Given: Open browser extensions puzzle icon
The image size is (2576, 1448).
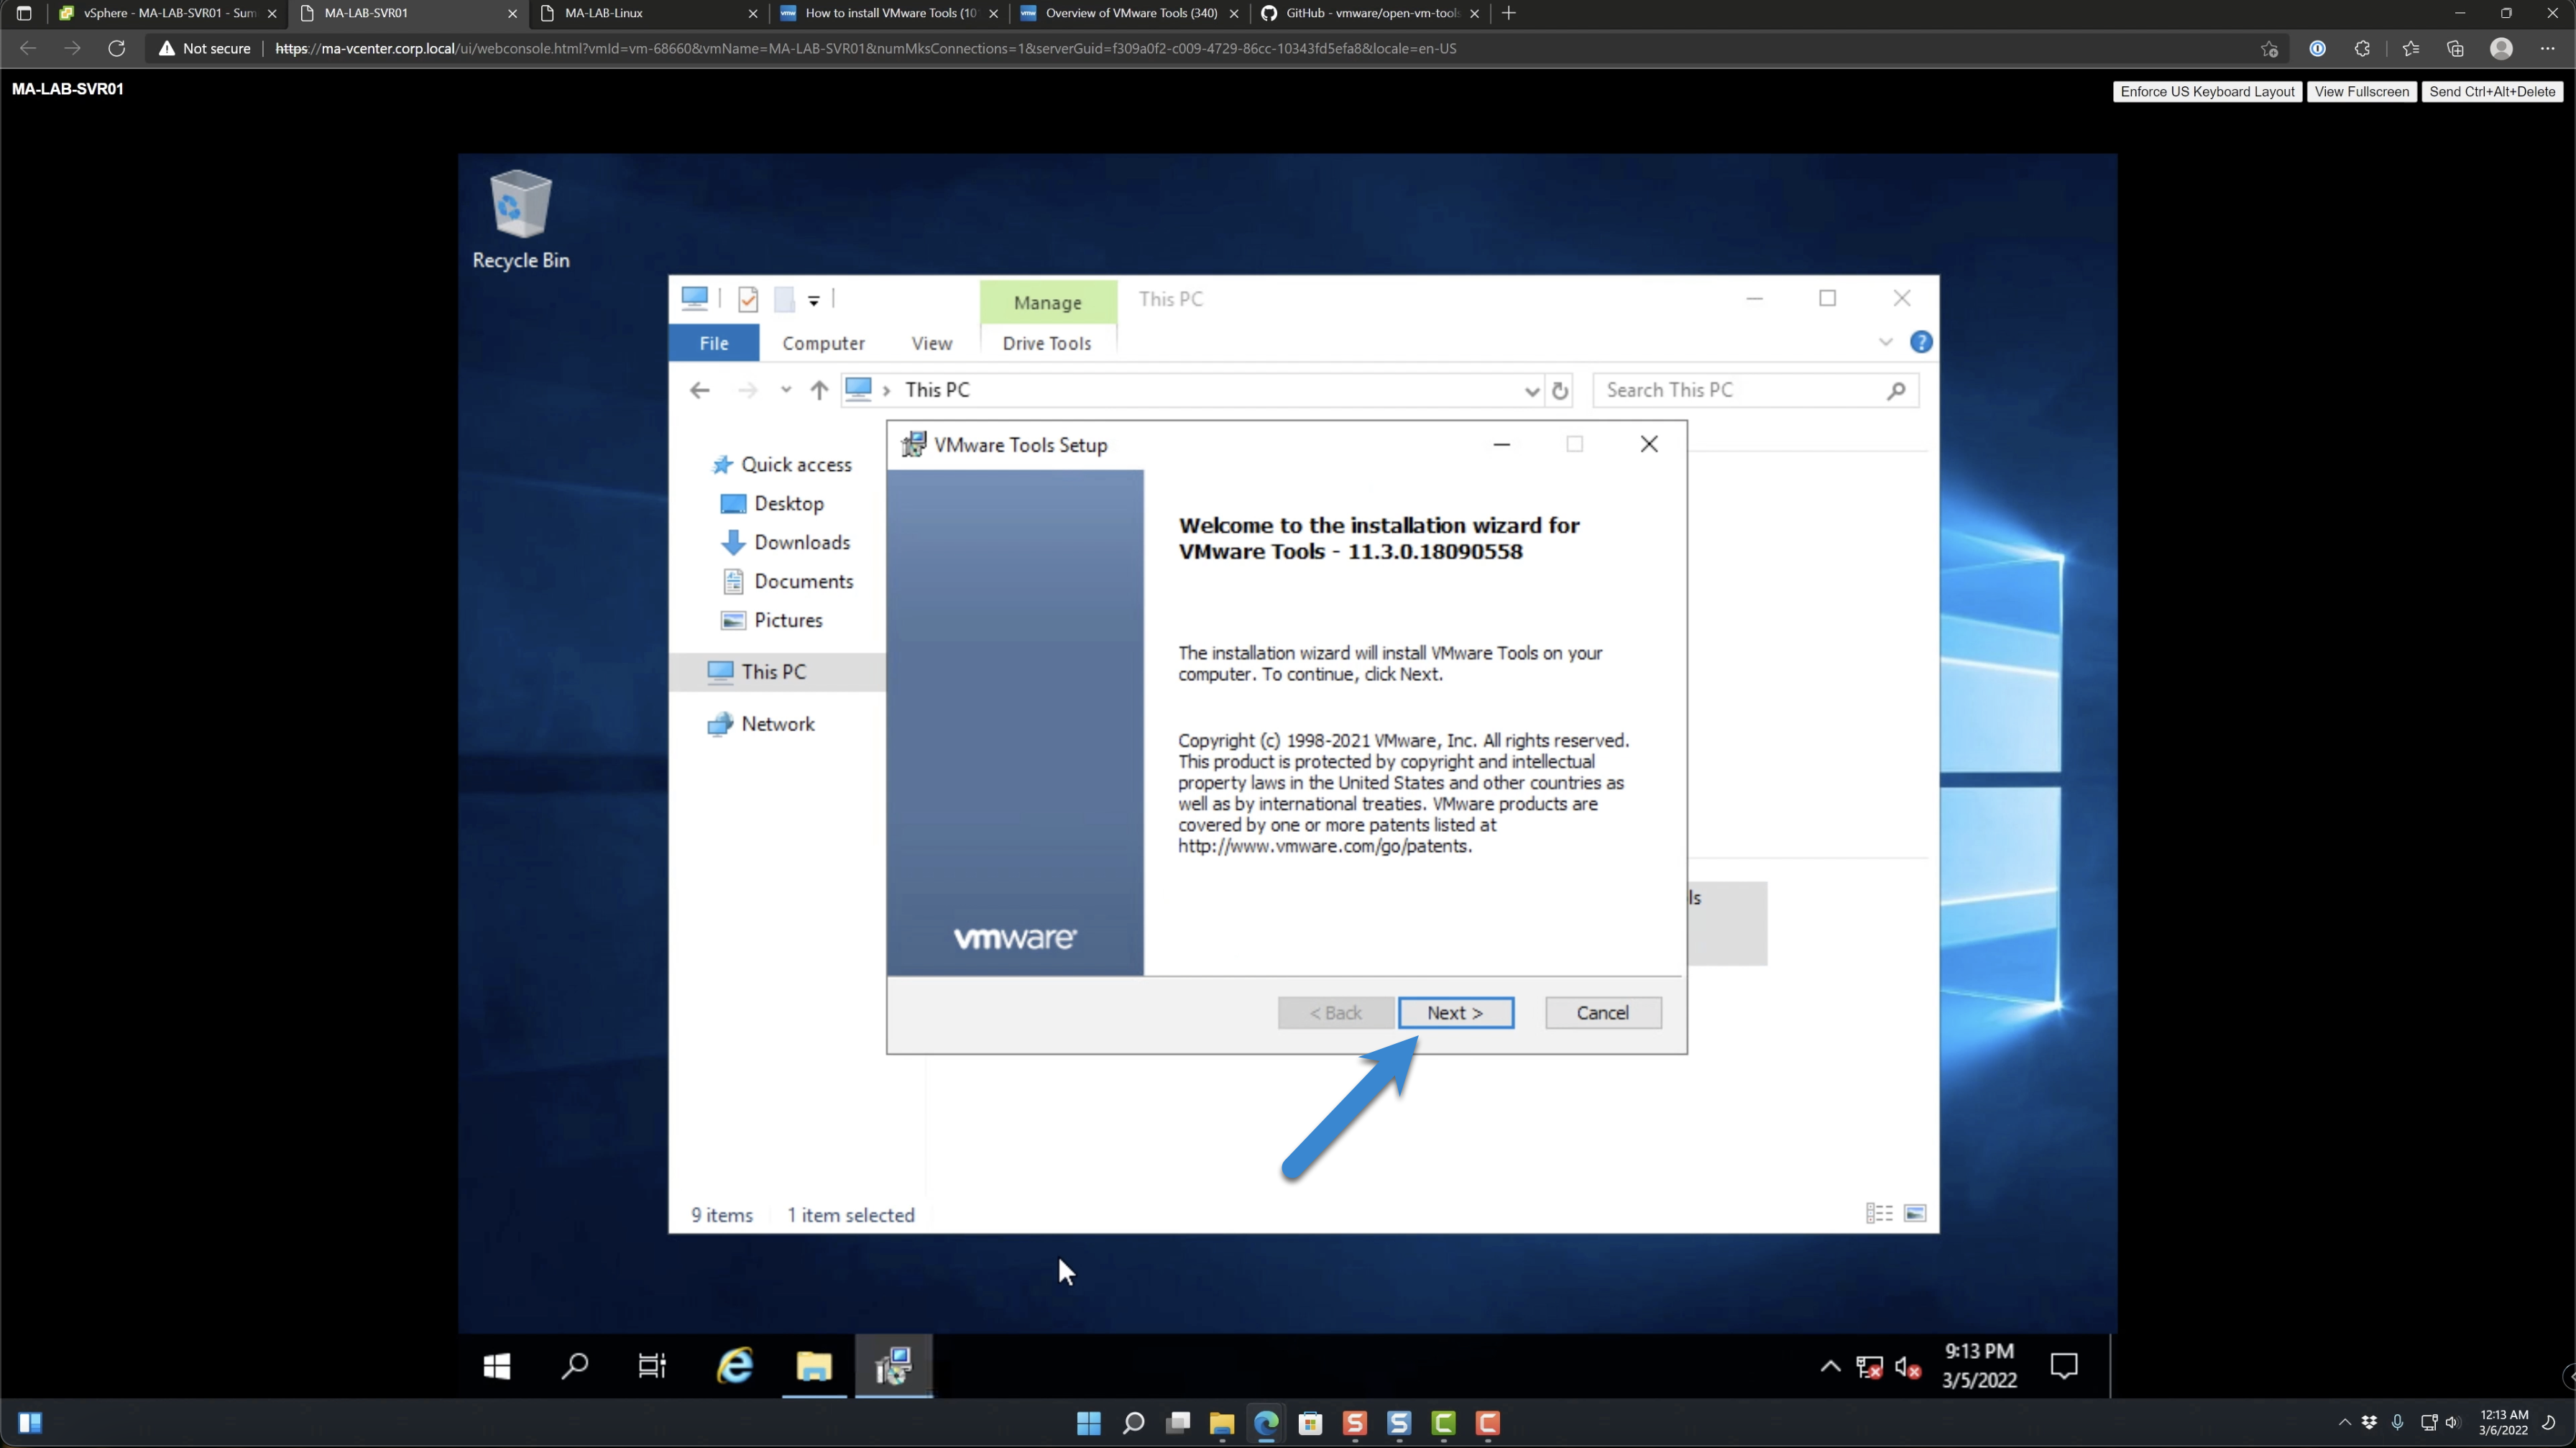Looking at the screenshot, I should pyautogui.click(x=2362, y=48).
